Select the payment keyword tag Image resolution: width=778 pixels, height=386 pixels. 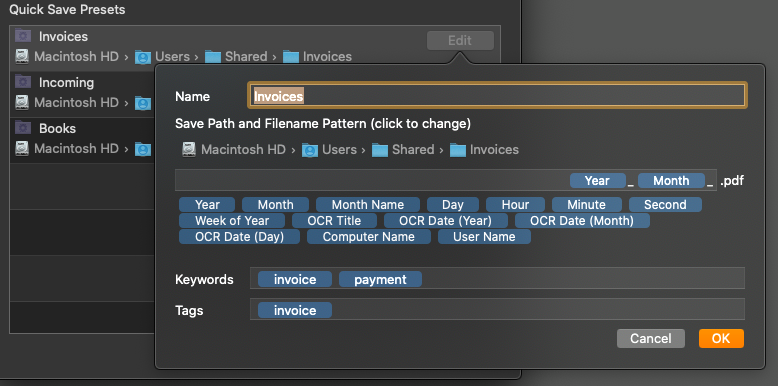(380, 279)
